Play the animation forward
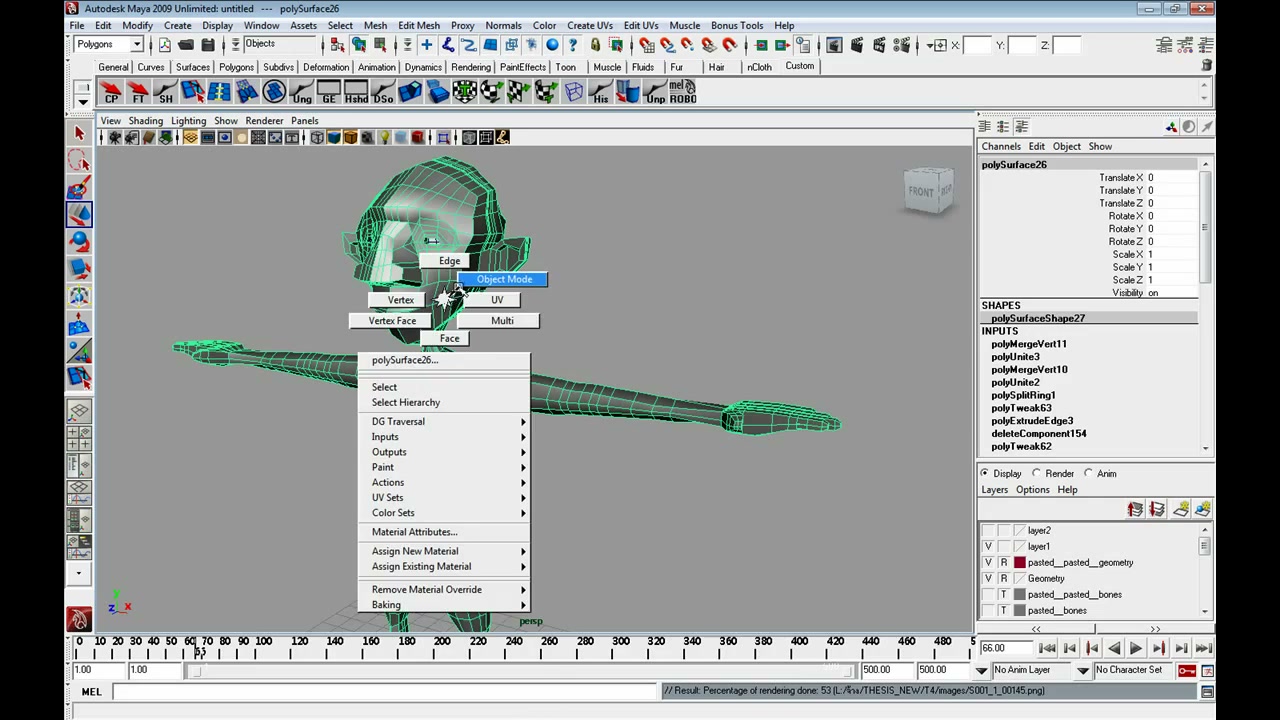Viewport: 1280px width, 720px height. [x=1136, y=648]
